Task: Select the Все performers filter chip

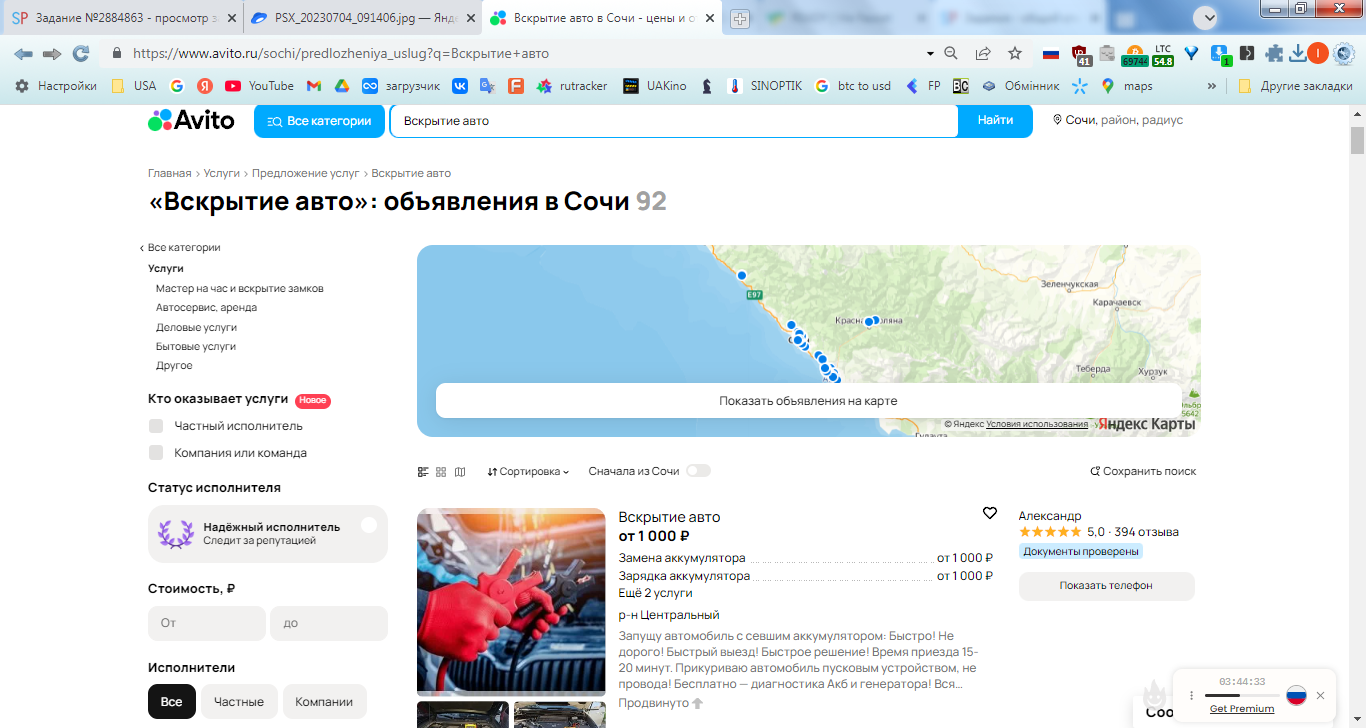Action: click(x=172, y=701)
